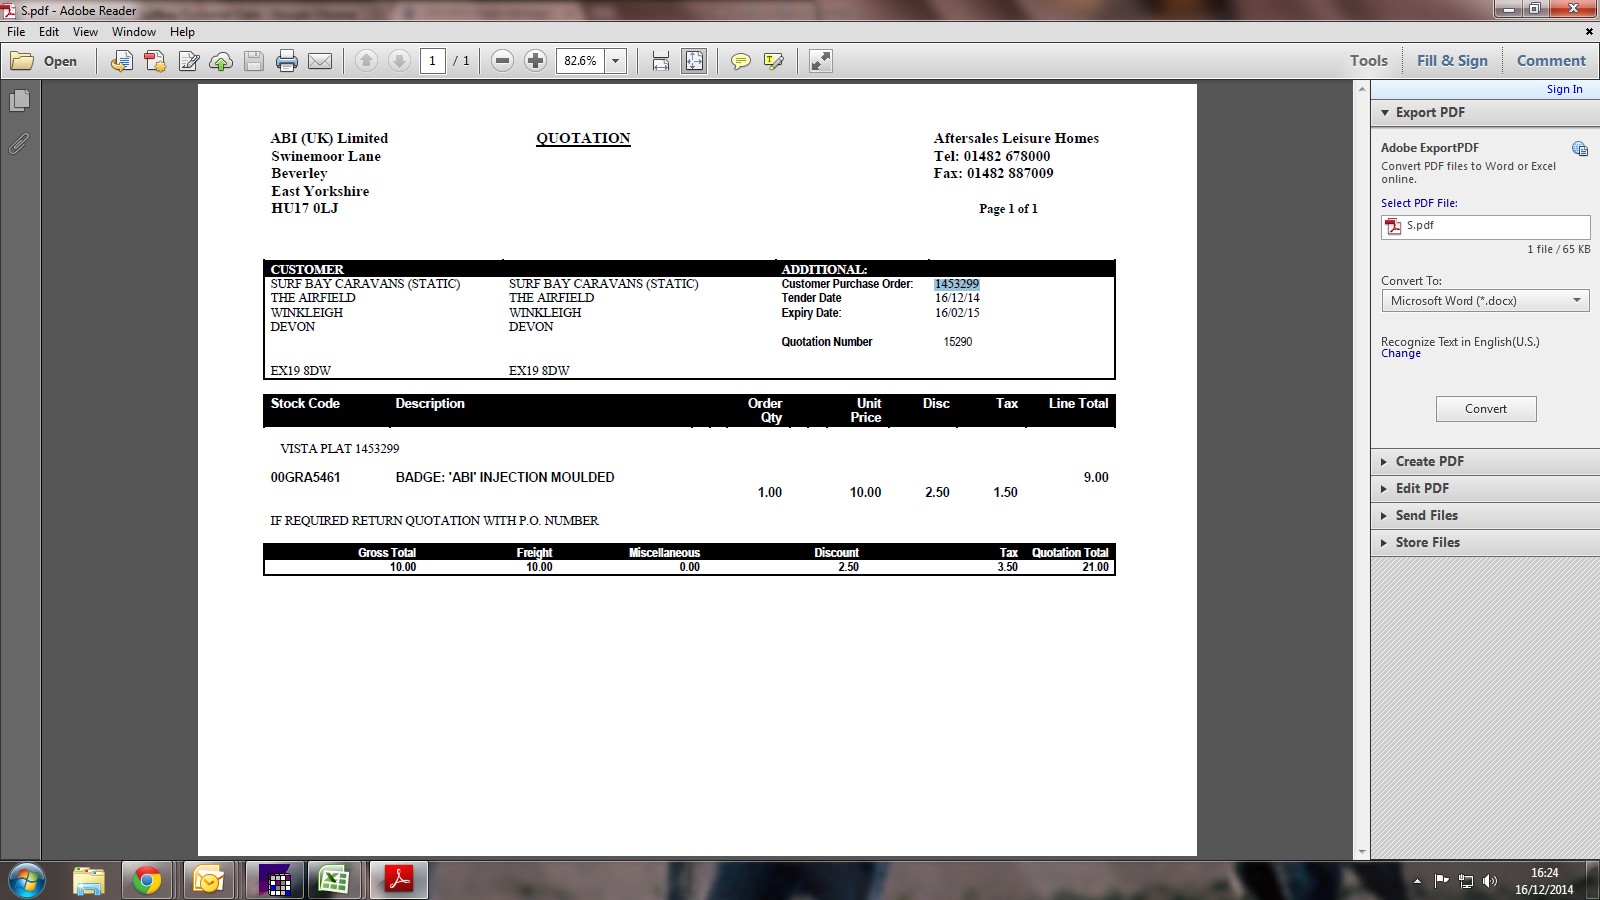This screenshot has height=900, width=1600.
Task: Send the file by email envelope icon
Action: [320, 61]
